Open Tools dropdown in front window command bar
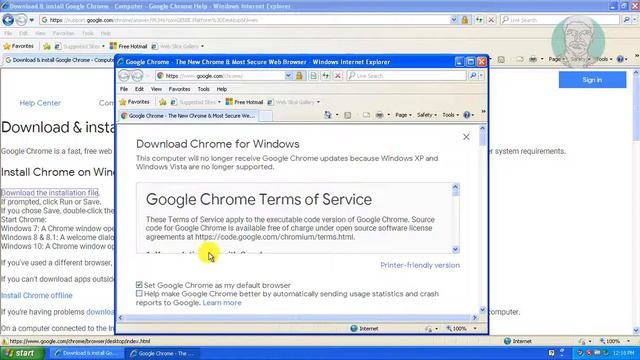Image resolution: width=640 pixels, height=360 pixels. [451, 115]
